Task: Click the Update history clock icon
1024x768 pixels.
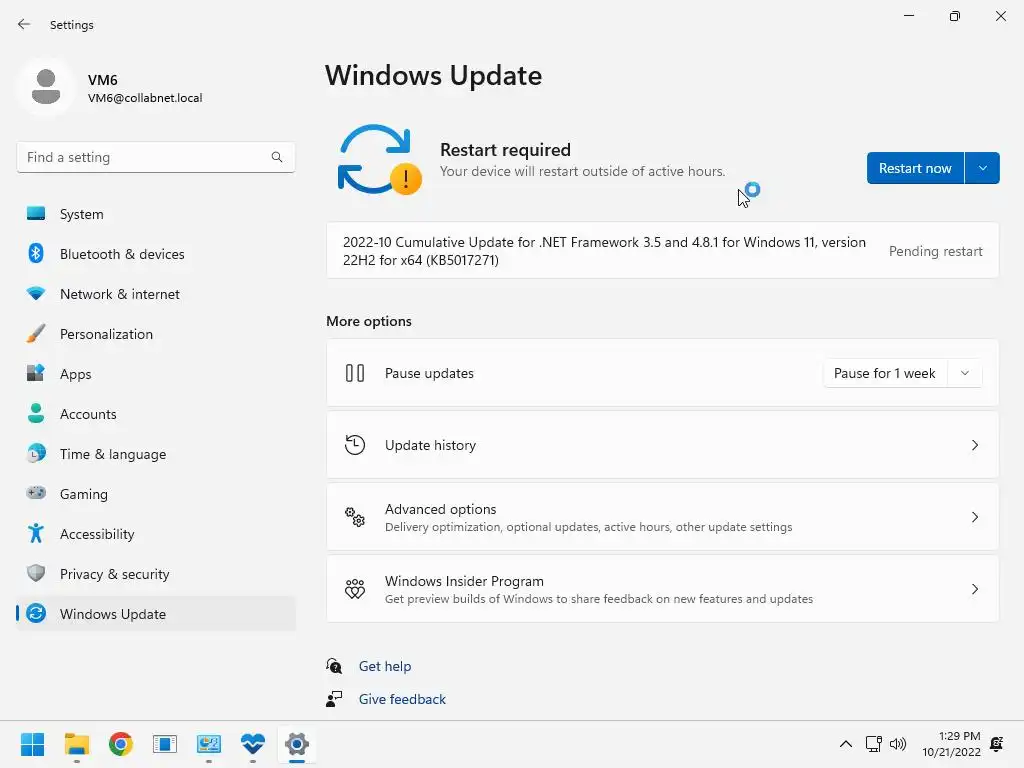Action: point(355,445)
